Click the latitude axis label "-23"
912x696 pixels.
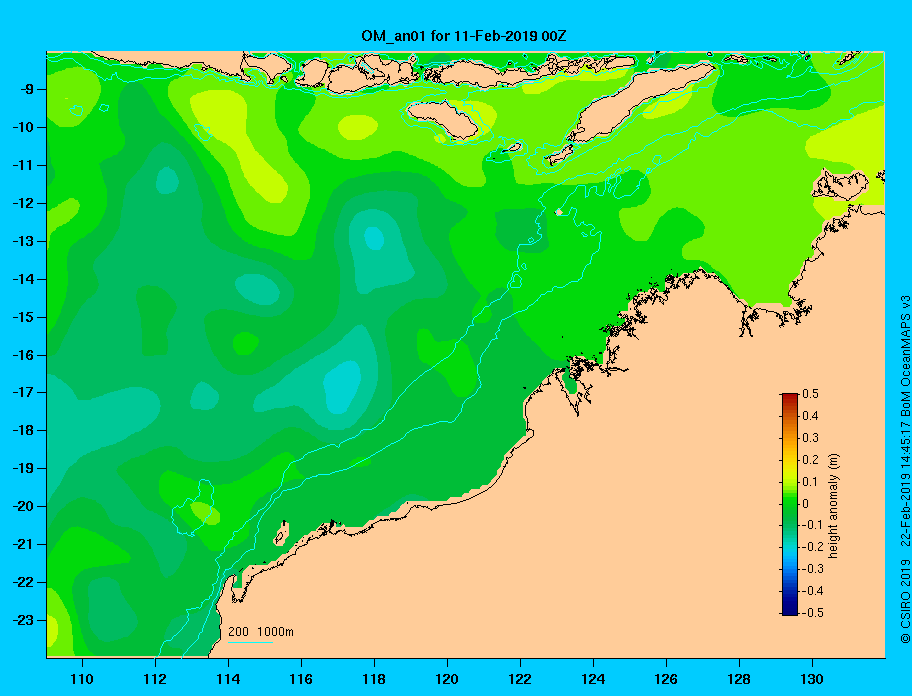pos(23,620)
